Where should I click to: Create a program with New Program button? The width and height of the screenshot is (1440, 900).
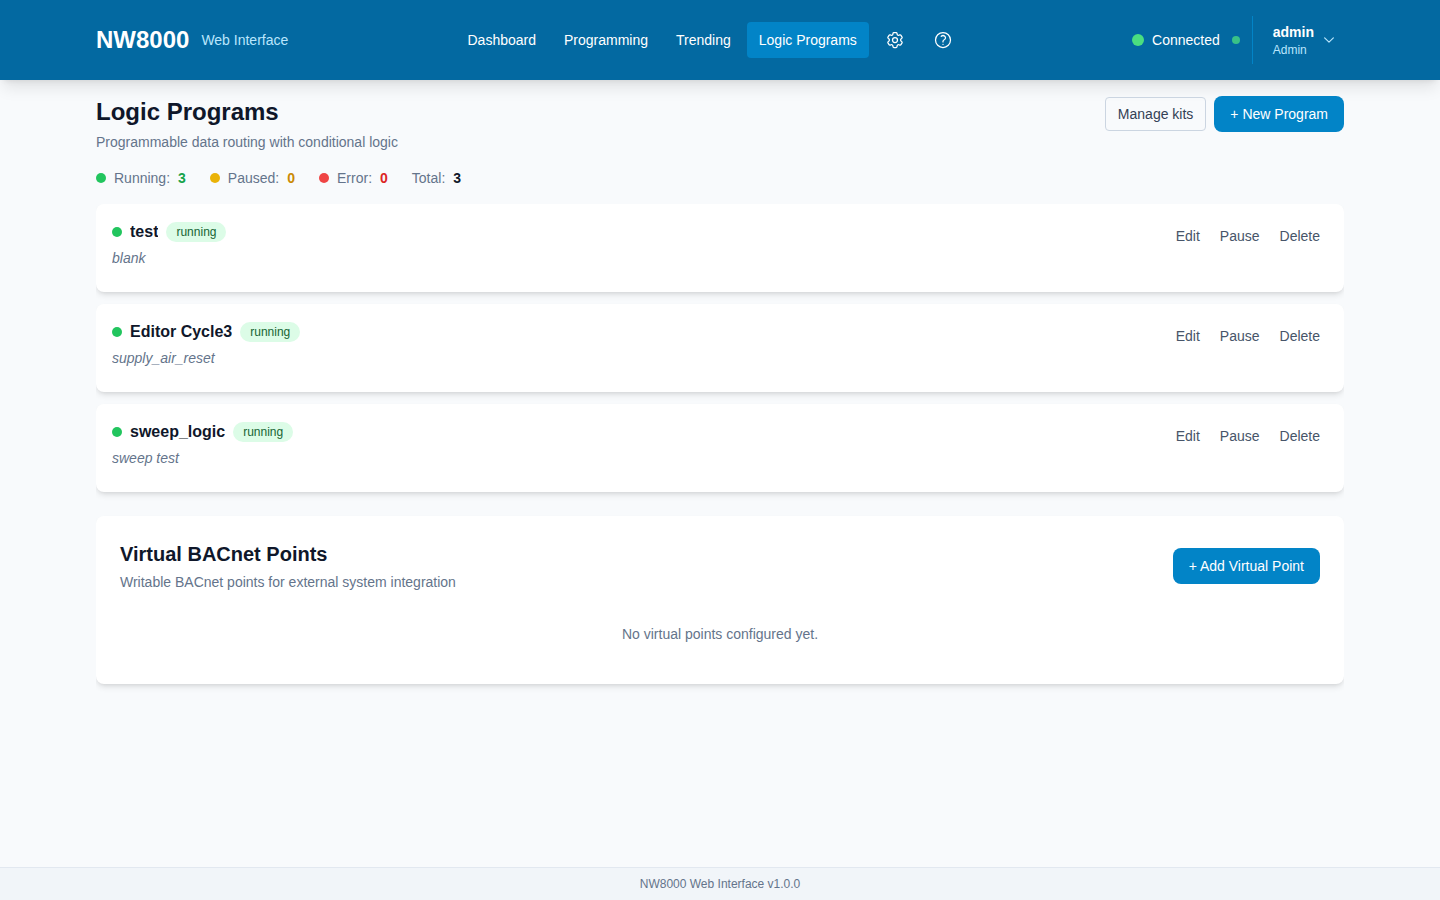1279,114
